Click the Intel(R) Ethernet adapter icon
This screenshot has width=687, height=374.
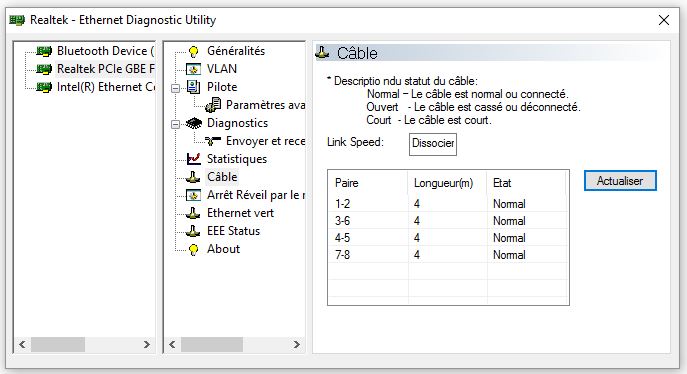(44, 87)
